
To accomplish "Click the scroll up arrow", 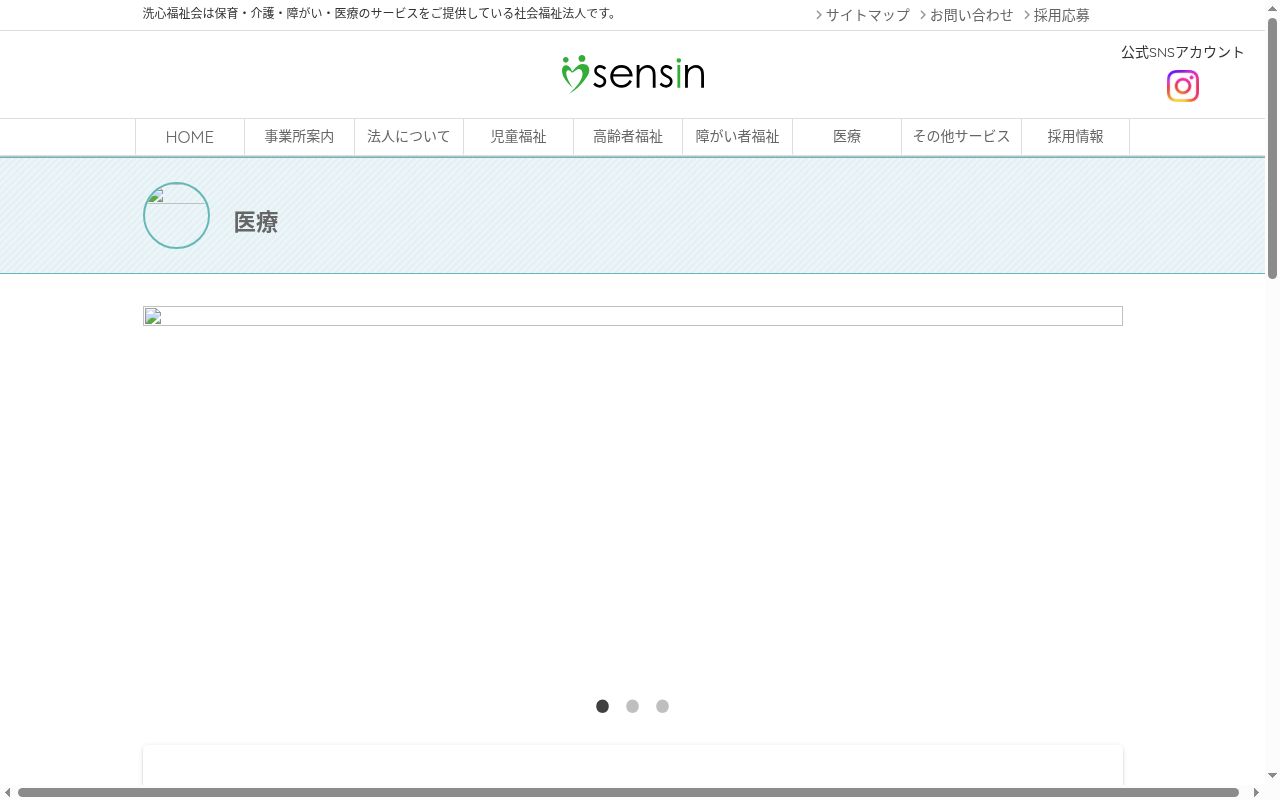I will [x=1272, y=7].
